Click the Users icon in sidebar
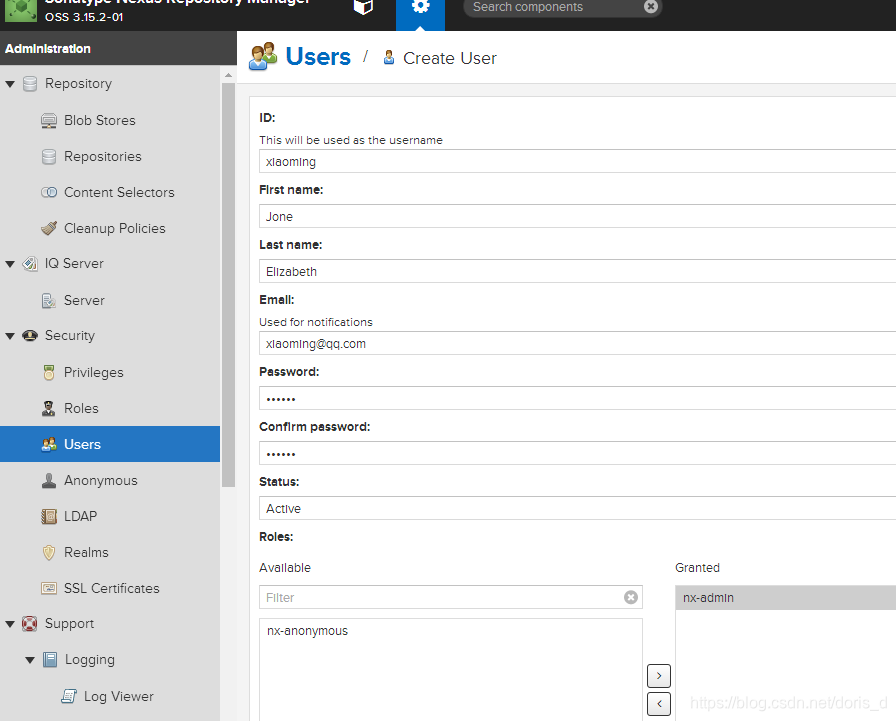Viewport: 896px width, 721px height. point(49,444)
